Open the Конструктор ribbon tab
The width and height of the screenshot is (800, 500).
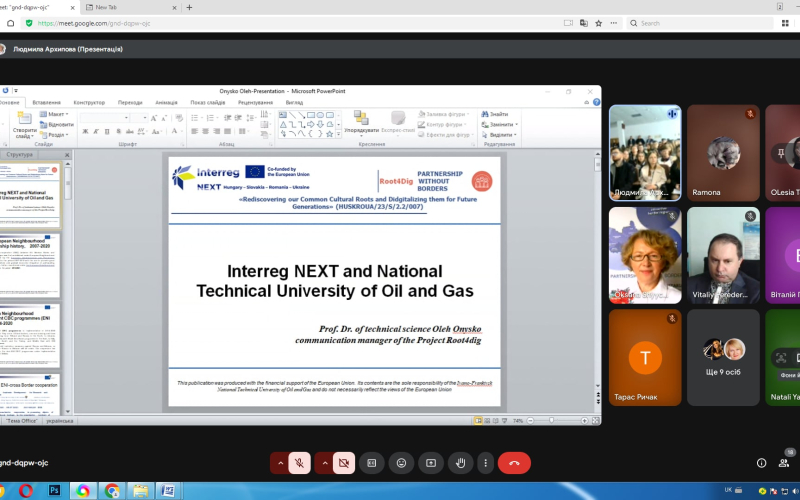point(89,103)
